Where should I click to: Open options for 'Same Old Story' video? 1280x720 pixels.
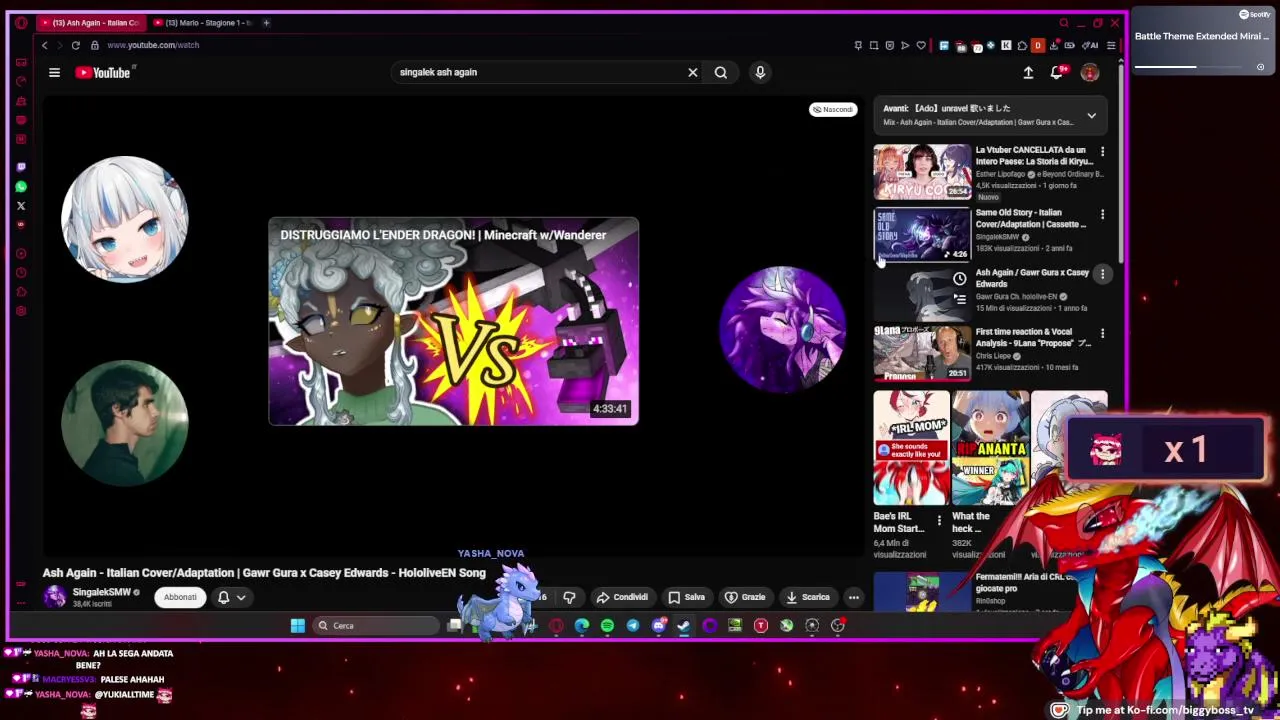click(x=1102, y=214)
